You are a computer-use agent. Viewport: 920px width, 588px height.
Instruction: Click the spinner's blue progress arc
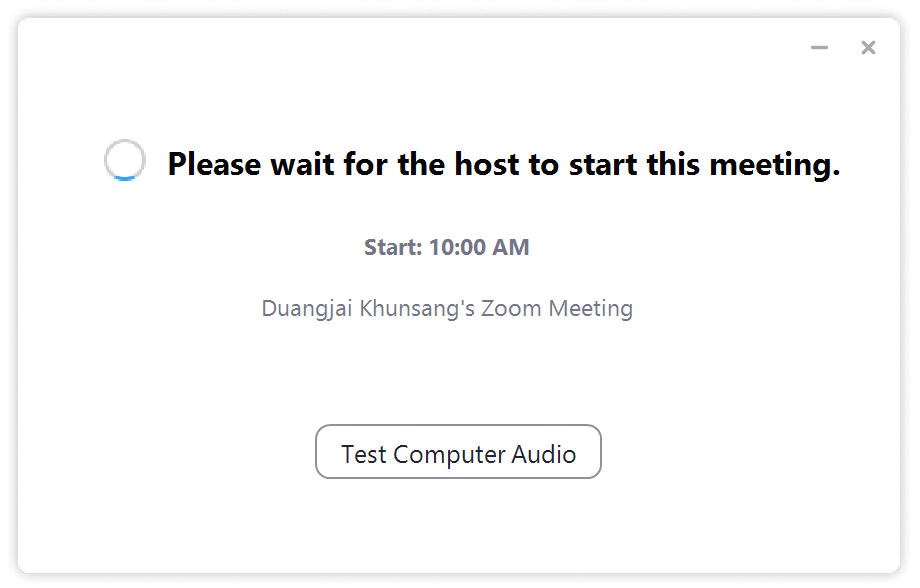coord(125,178)
